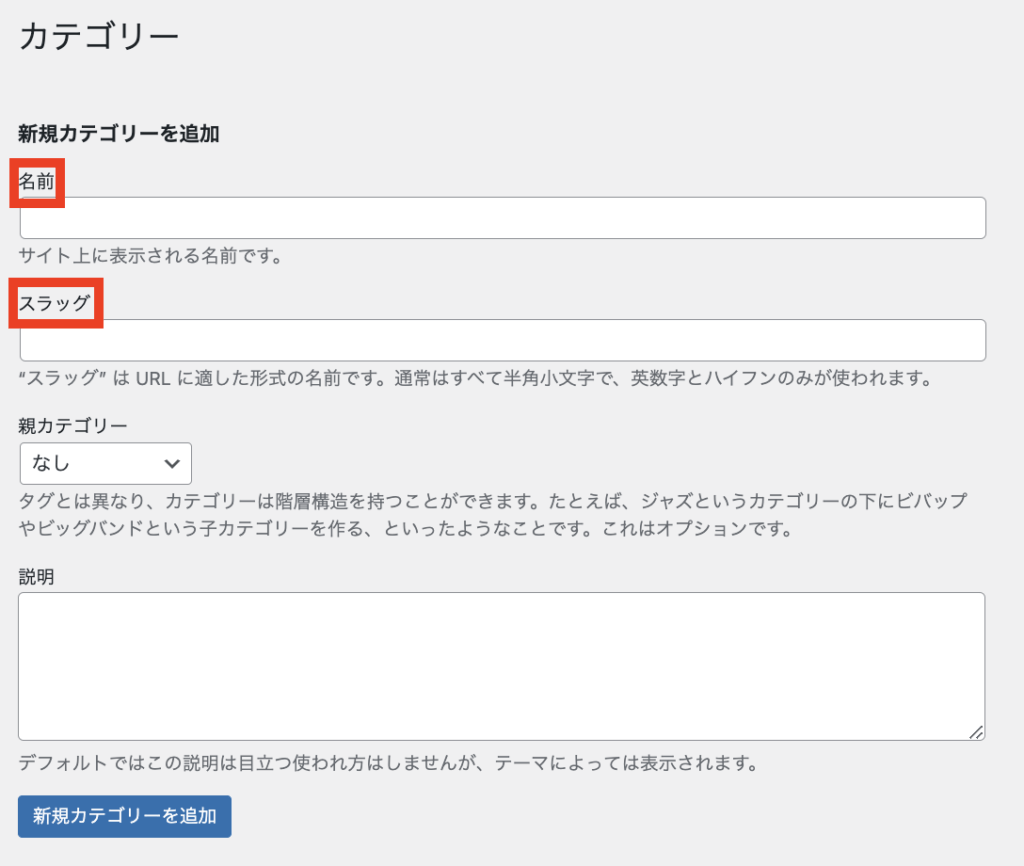Viewport: 1024px width, 866px height.
Task: Click the resize grip of description textarea
Action: tap(976, 732)
